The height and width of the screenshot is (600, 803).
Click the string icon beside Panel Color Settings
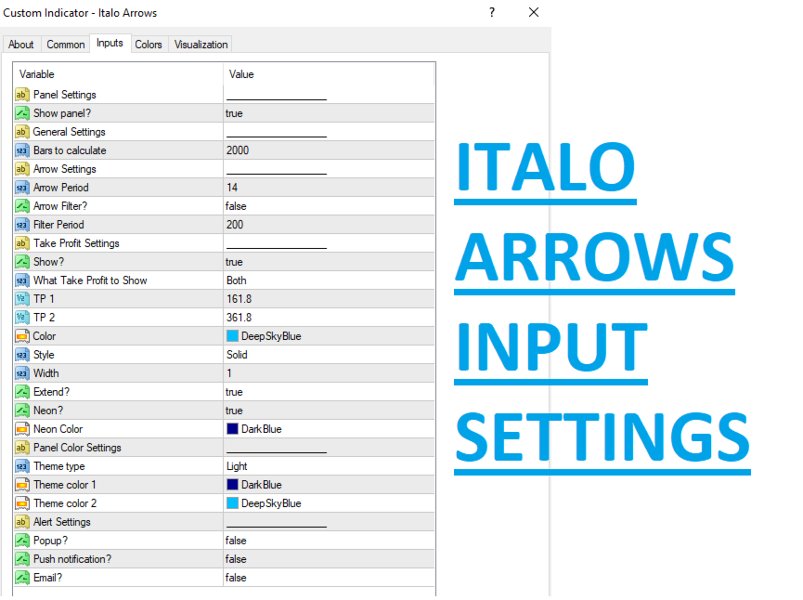pyautogui.click(x=22, y=447)
